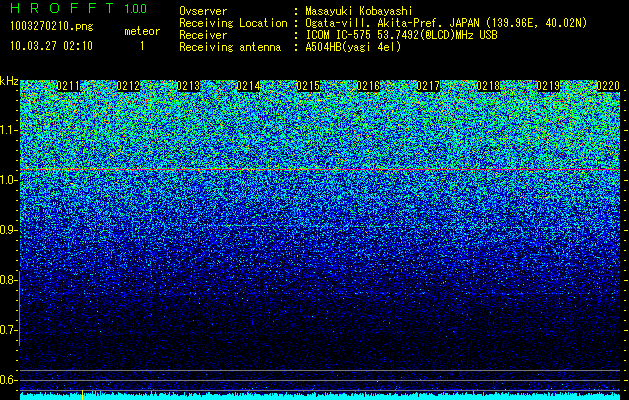Click the kHz axis unit label
The height and width of the screenshot is (400, 629).
click(9, 81)
